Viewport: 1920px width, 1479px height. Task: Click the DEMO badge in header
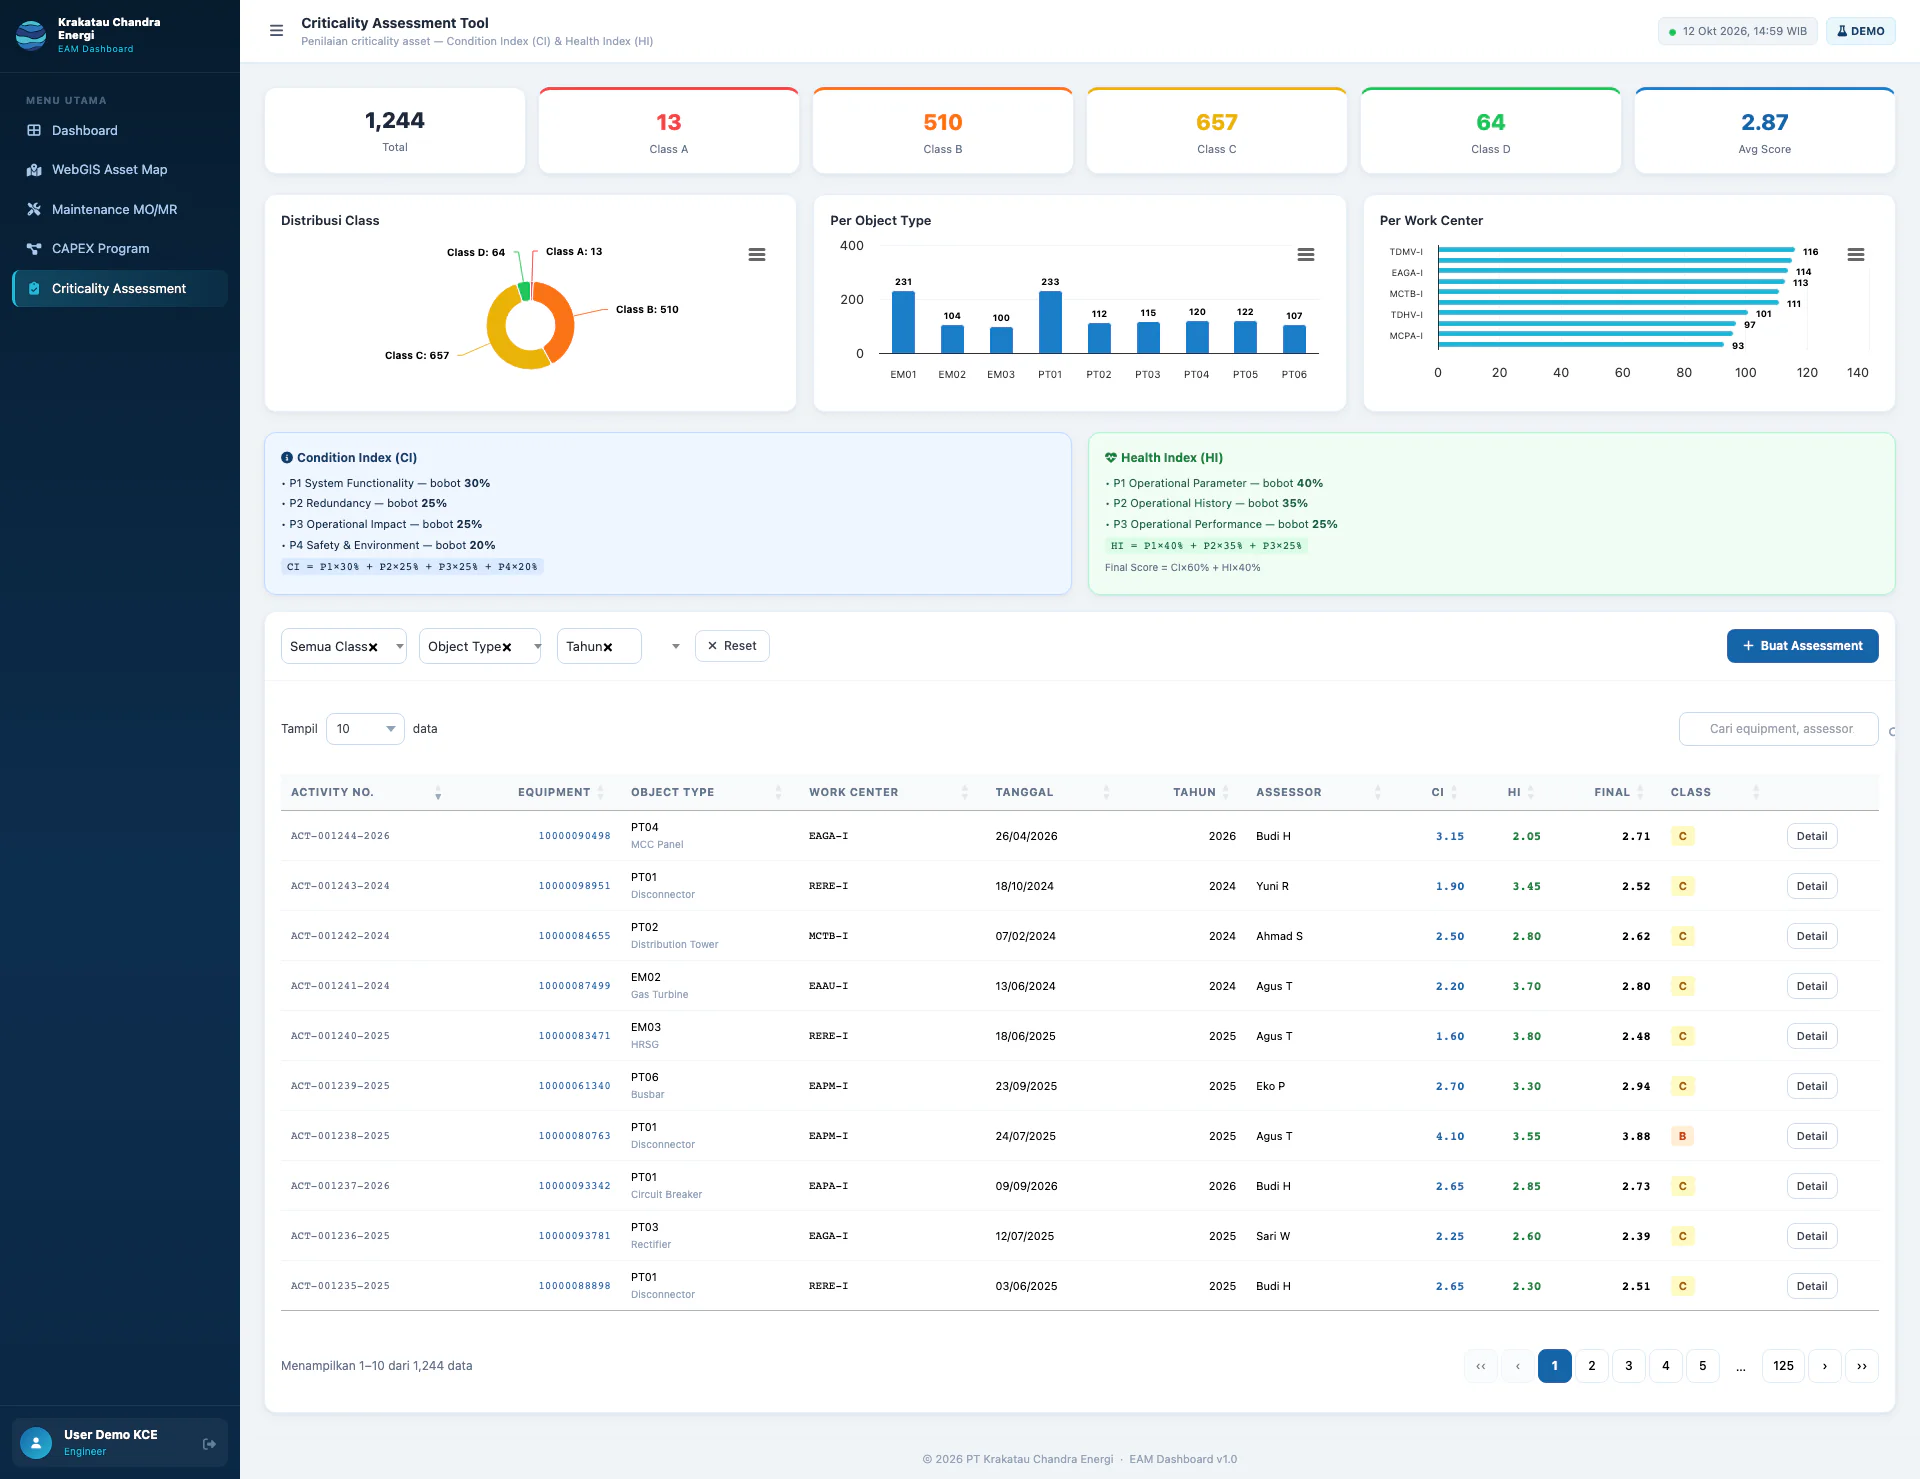click(x=1860, y=31)
